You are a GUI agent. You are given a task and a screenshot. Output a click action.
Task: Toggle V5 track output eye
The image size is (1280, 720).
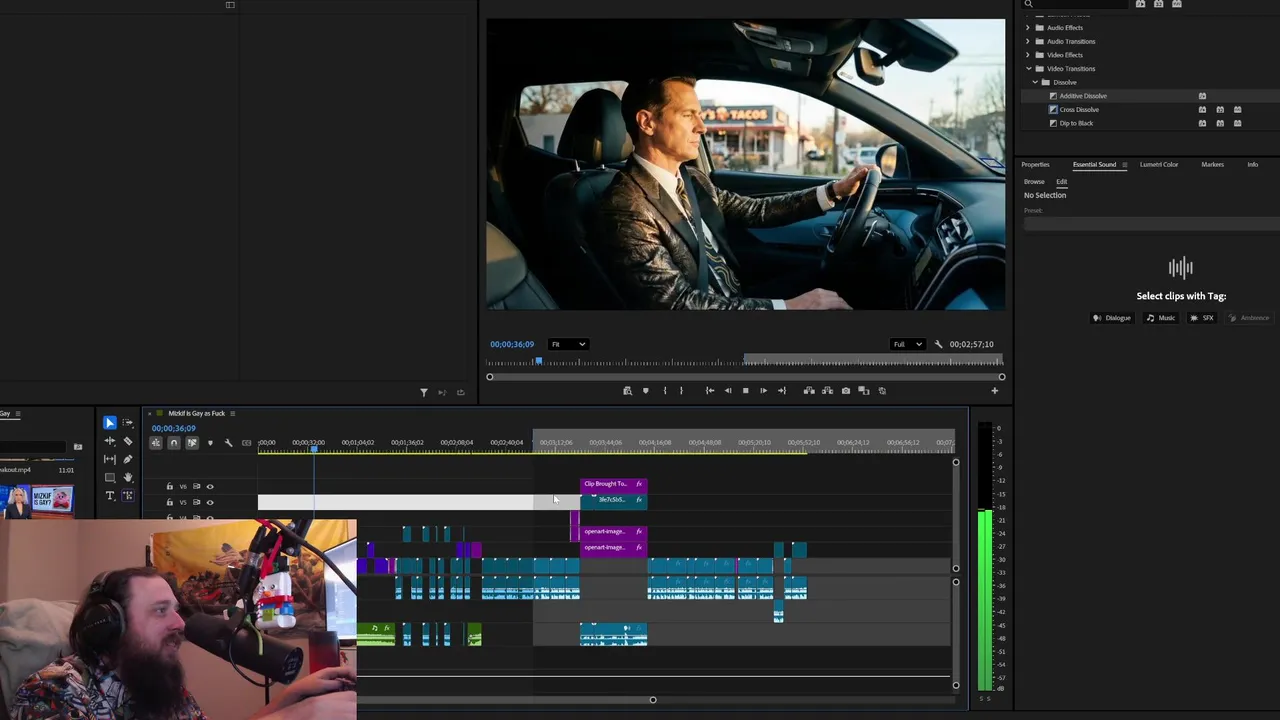[x=210, y=502]
